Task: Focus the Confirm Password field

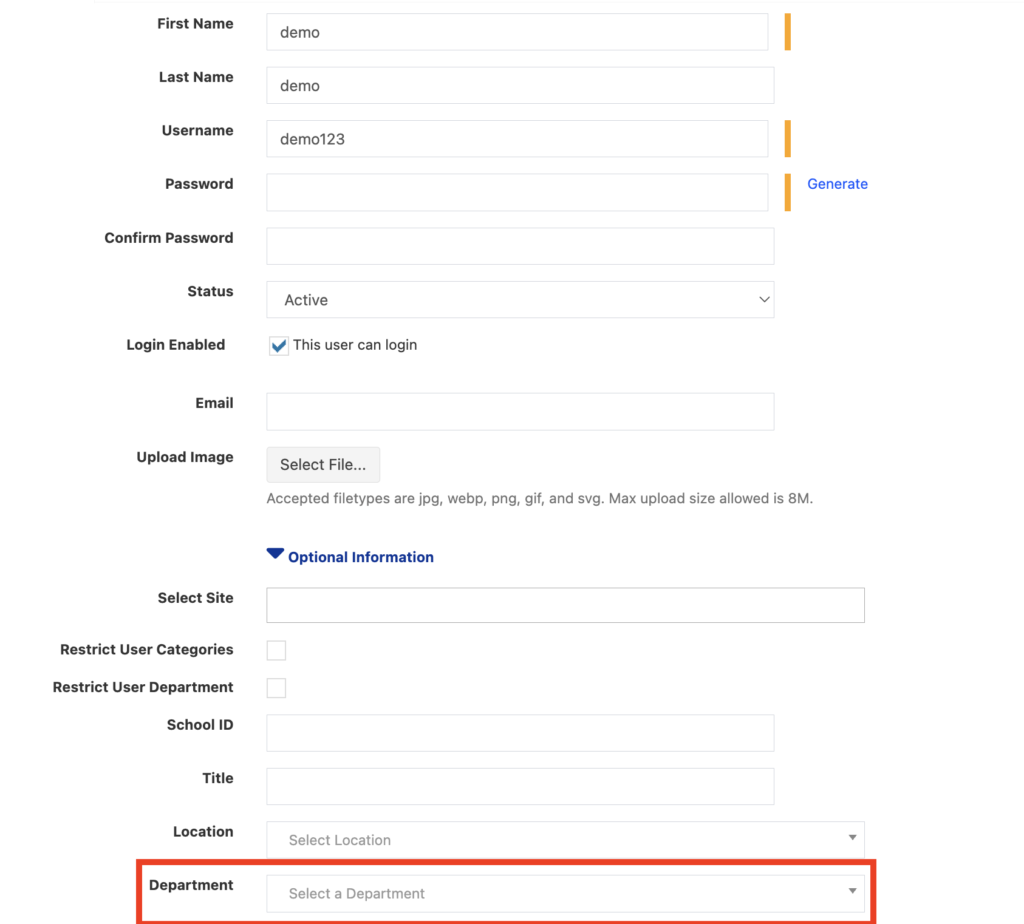Action: pyautogui.click(x=519, y=246)
